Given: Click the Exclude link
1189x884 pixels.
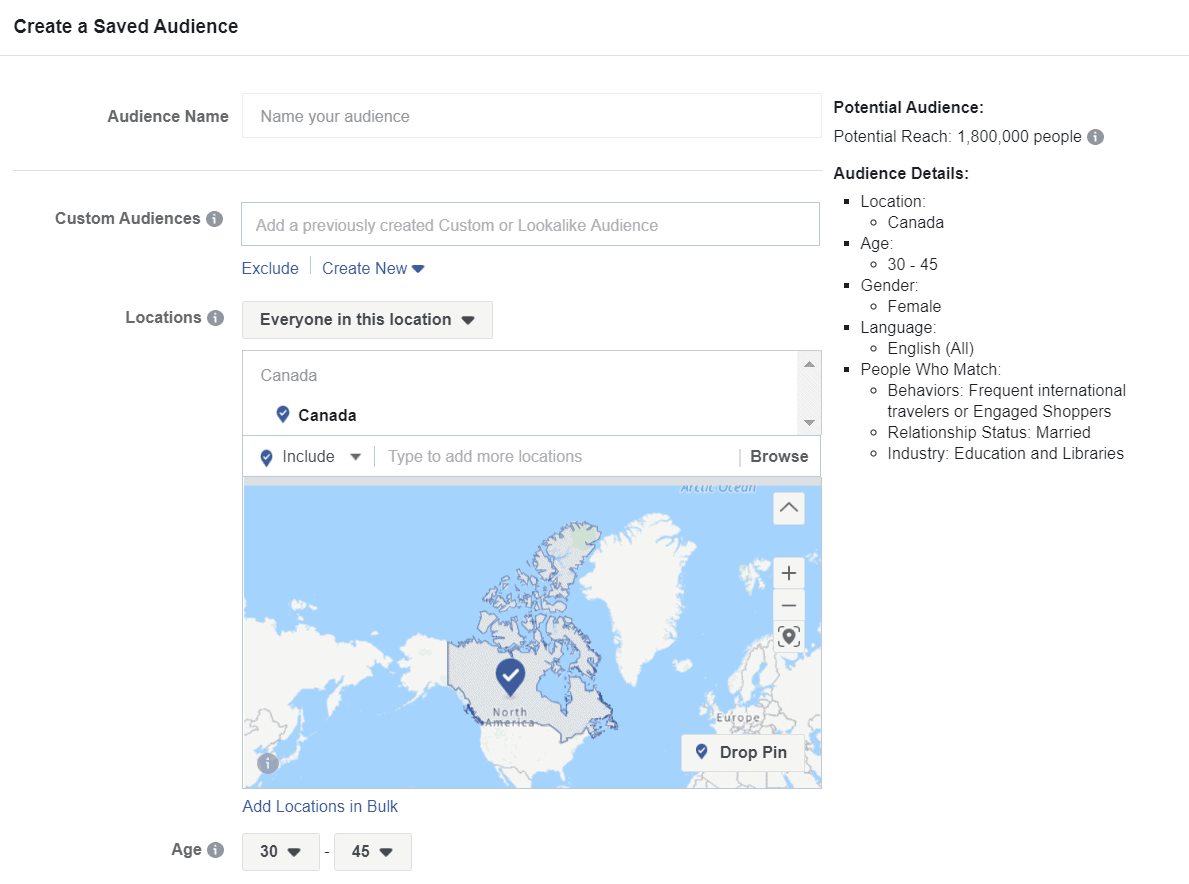Looking at the screenshot, I should coord(270,268).
